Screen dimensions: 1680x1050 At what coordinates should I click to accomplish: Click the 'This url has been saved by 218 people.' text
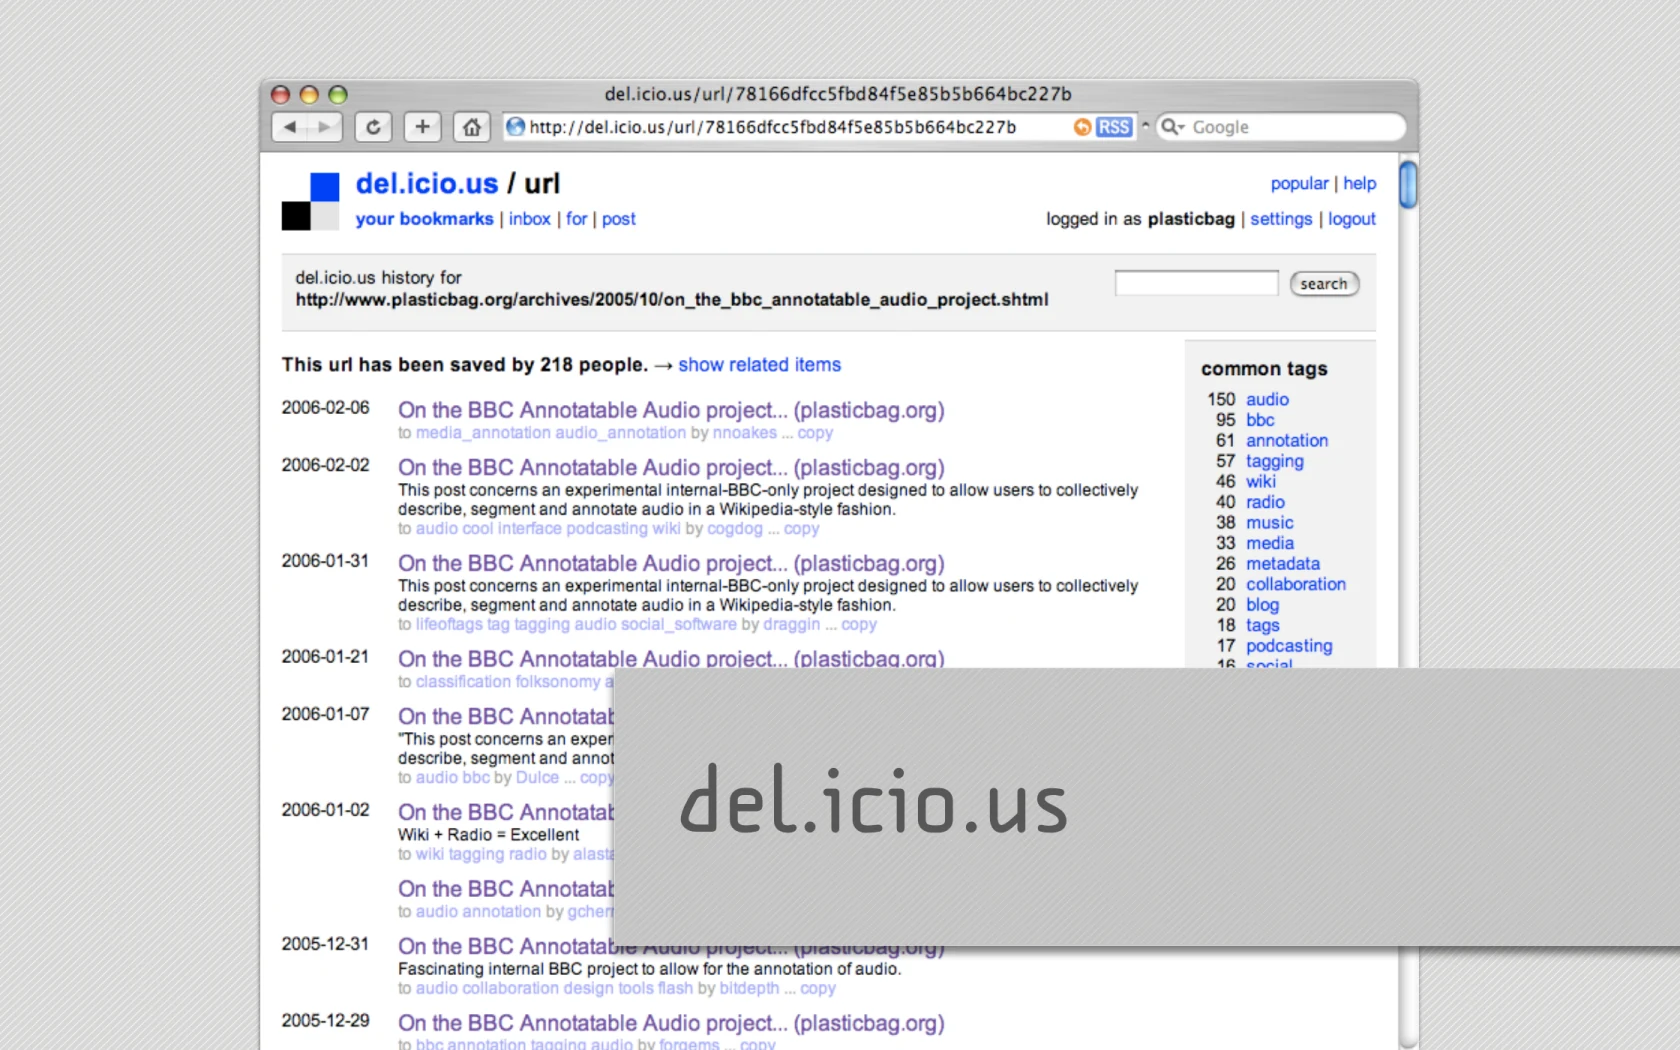465,365
